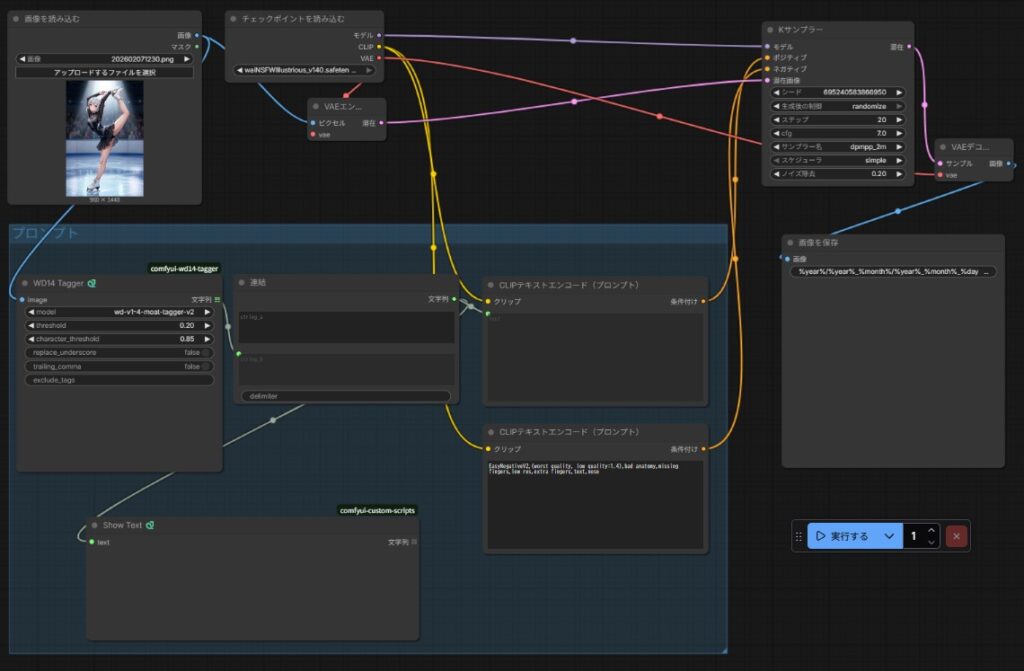The width and height of the screenshot is (1024, 671).
Task: Click アップロードするファイルを選択 button
Action: [x=104, y=73]
